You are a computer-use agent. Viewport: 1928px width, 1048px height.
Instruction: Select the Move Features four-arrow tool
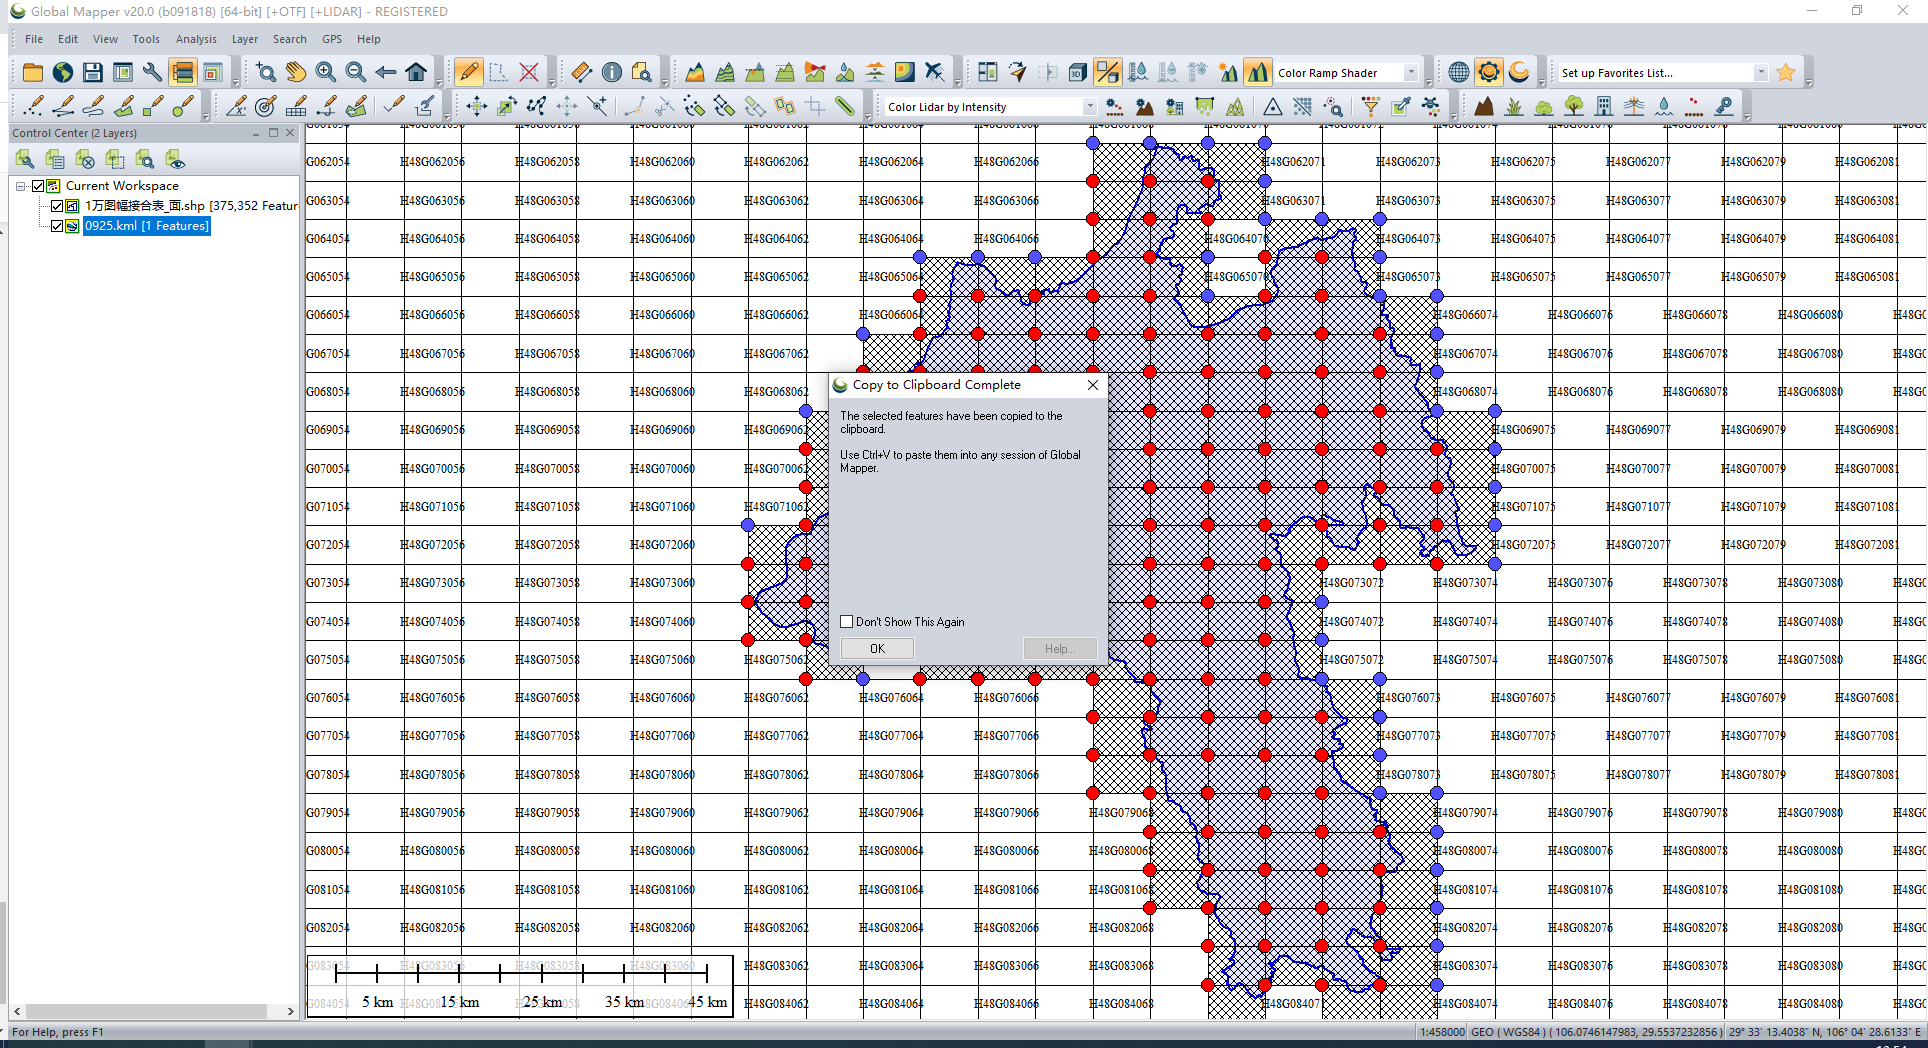477,106
